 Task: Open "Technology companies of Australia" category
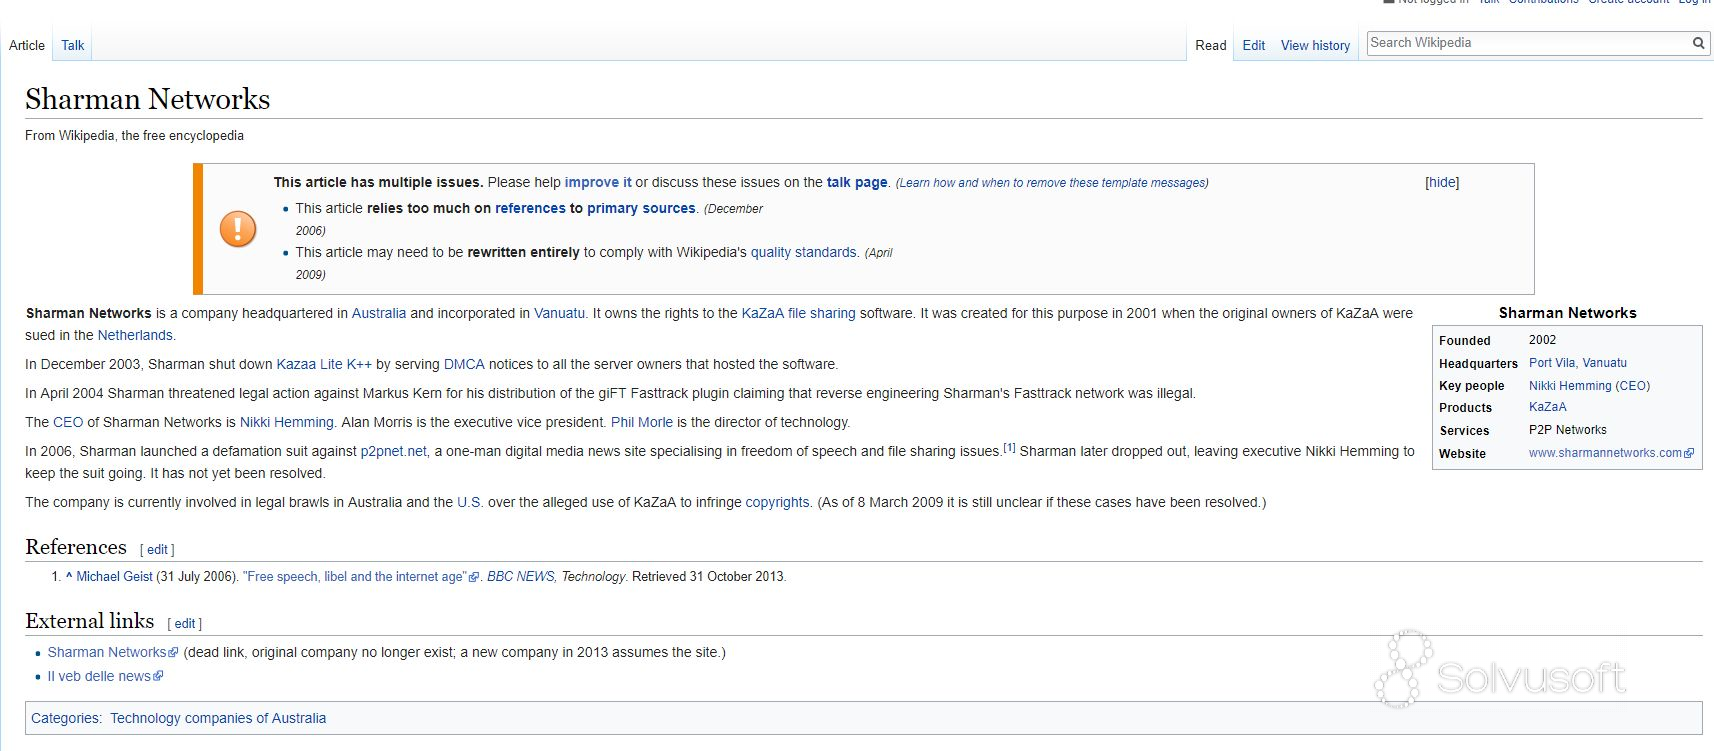(x=218, y=718)
